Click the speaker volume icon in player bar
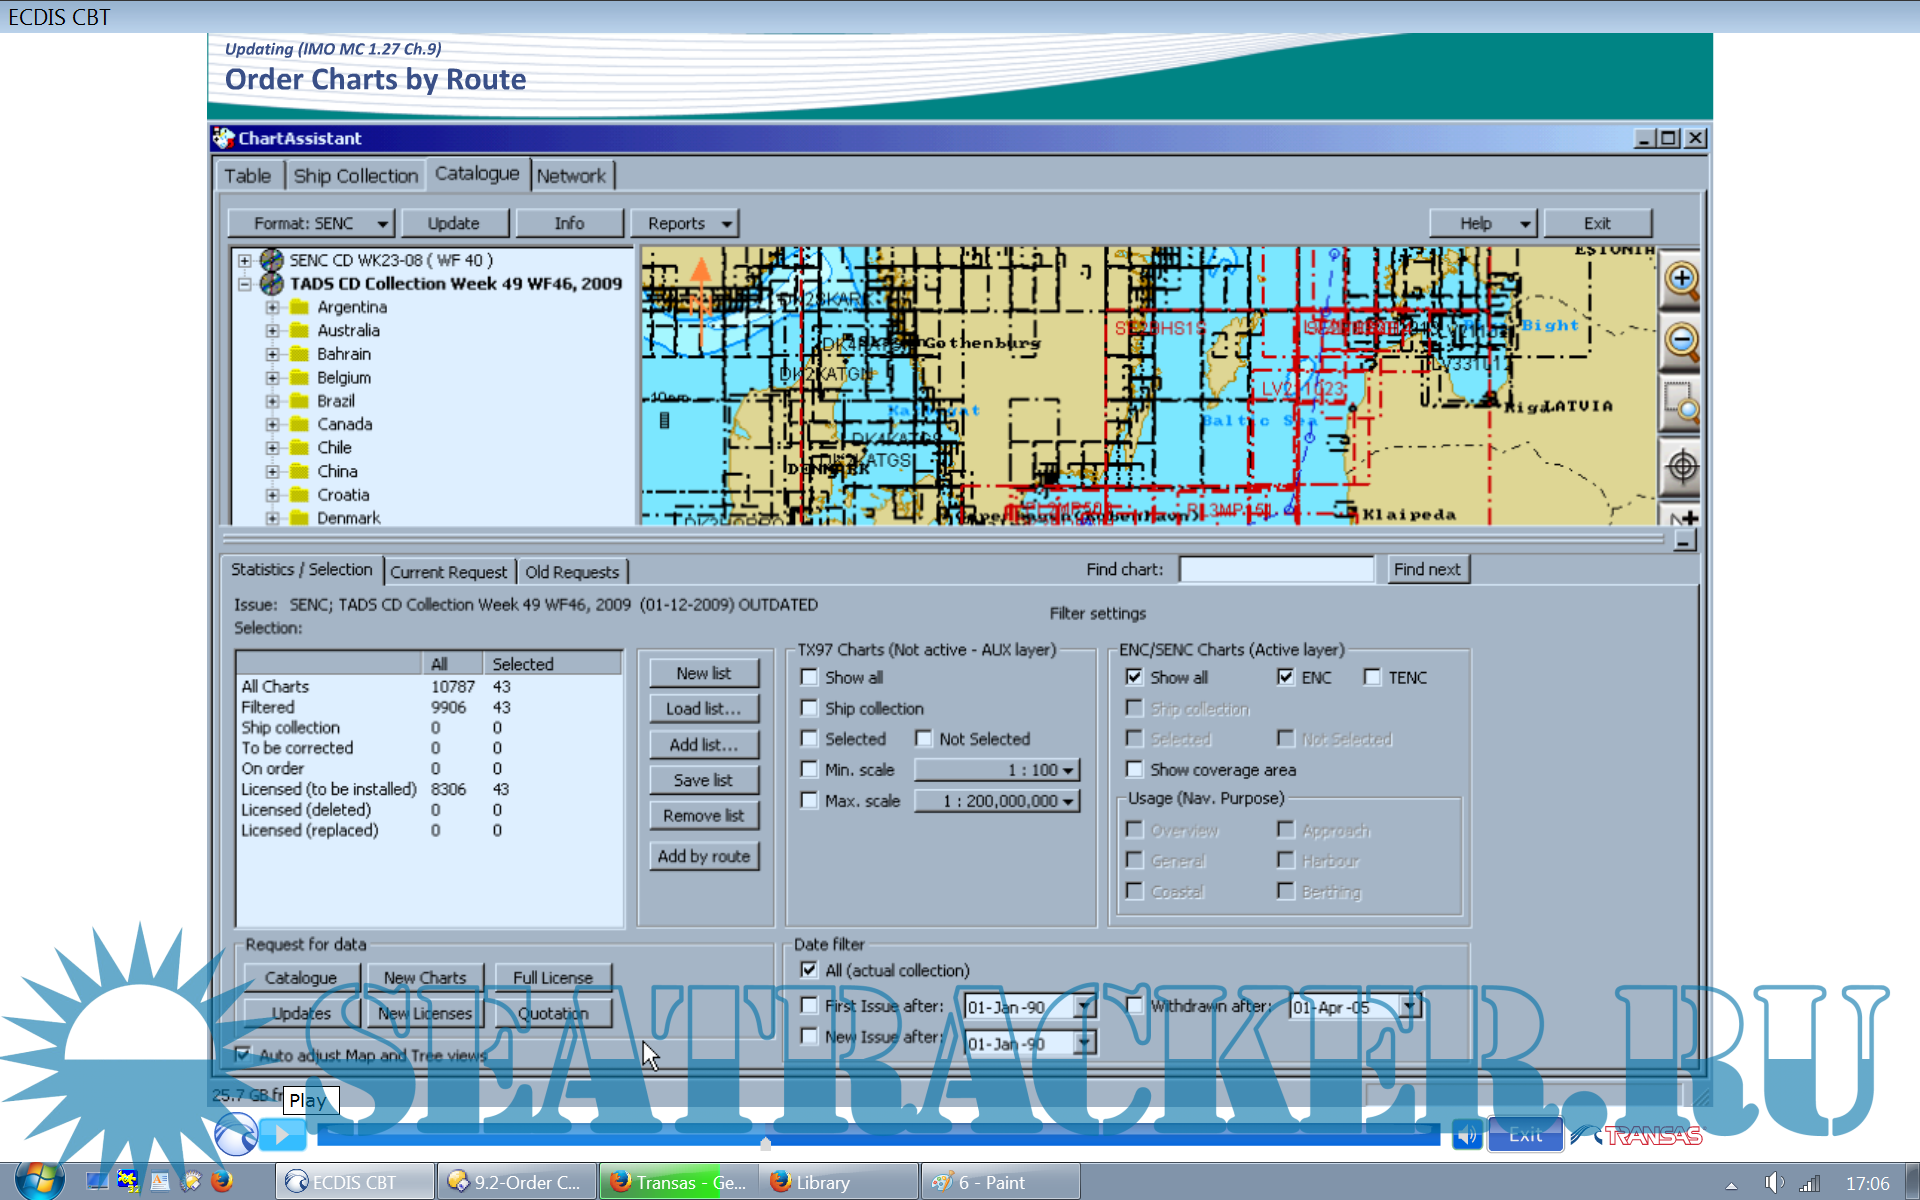Screen dimensions: 1920x1200 pyautogui.click(x=1466, y=1134)
